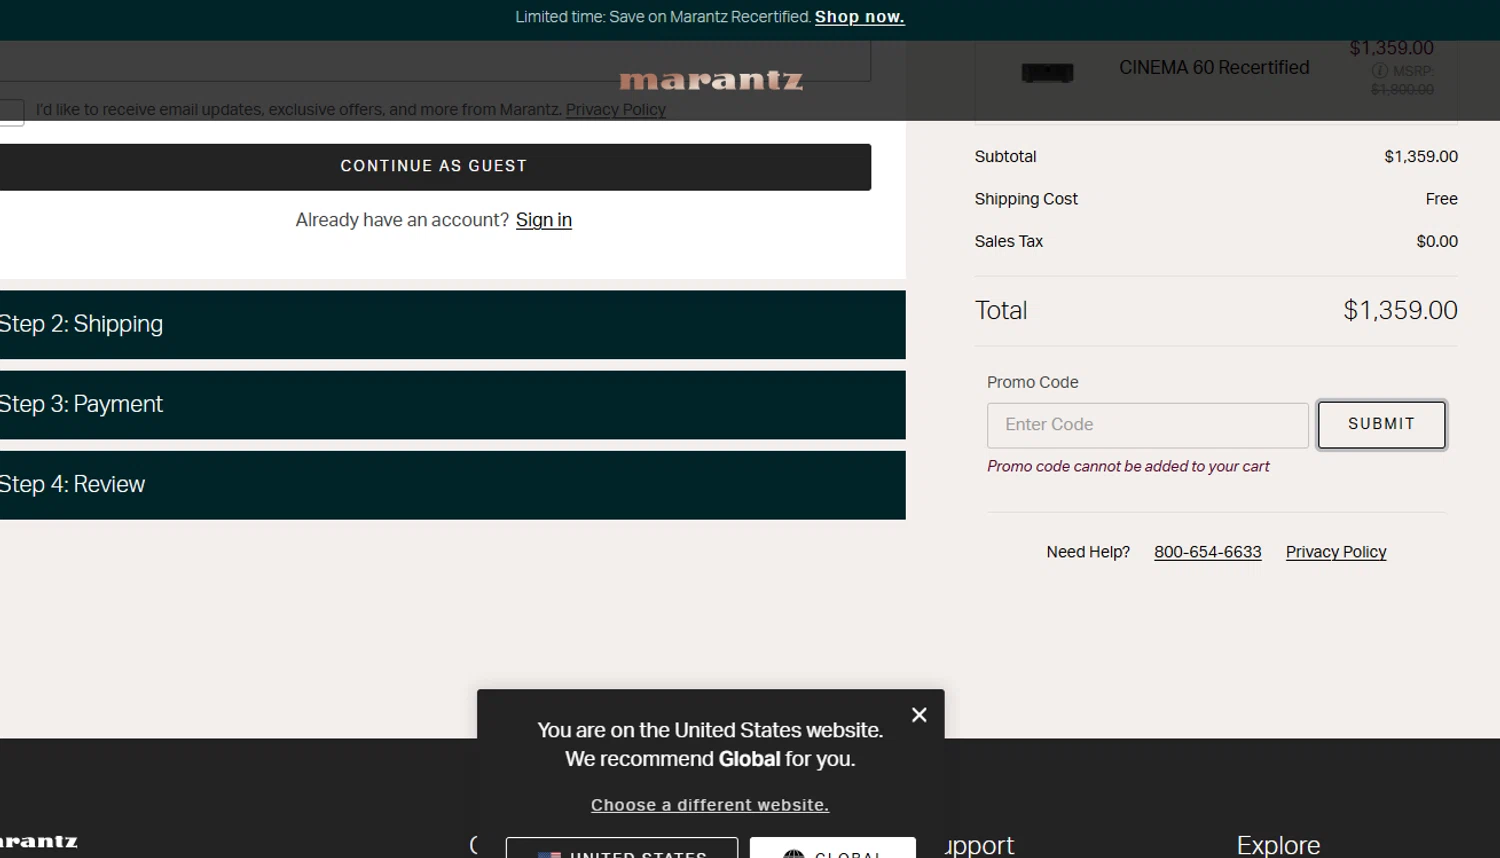
Task: Click the Shipping Cost Free value
Action: [x=1441, y=199]
